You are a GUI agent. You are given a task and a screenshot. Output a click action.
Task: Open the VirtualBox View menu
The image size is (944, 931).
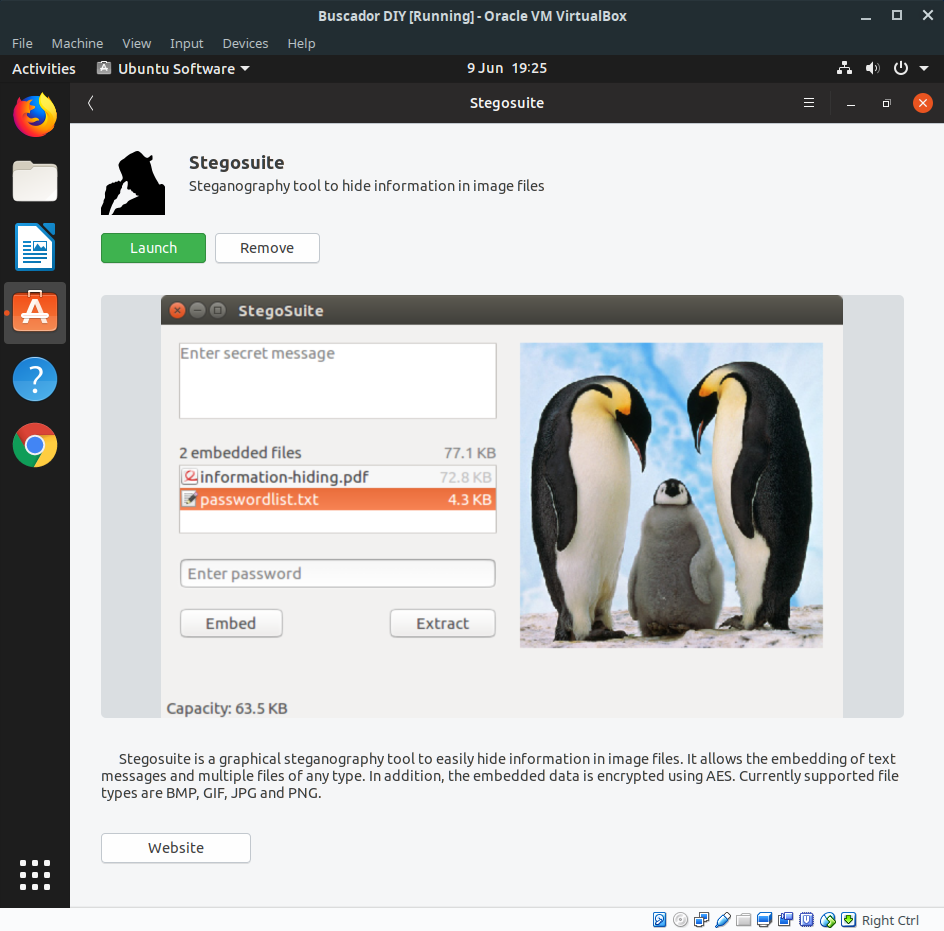[x=137, y=43]
